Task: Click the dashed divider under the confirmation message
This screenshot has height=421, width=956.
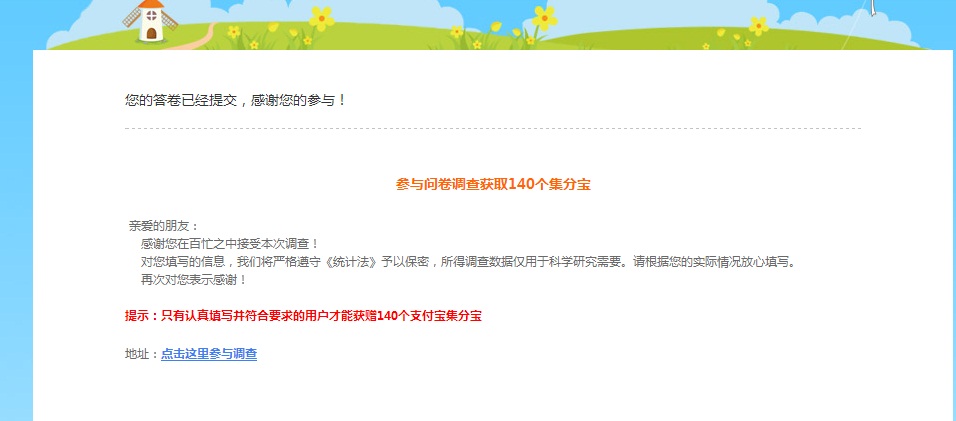Action: coord(493,129)
